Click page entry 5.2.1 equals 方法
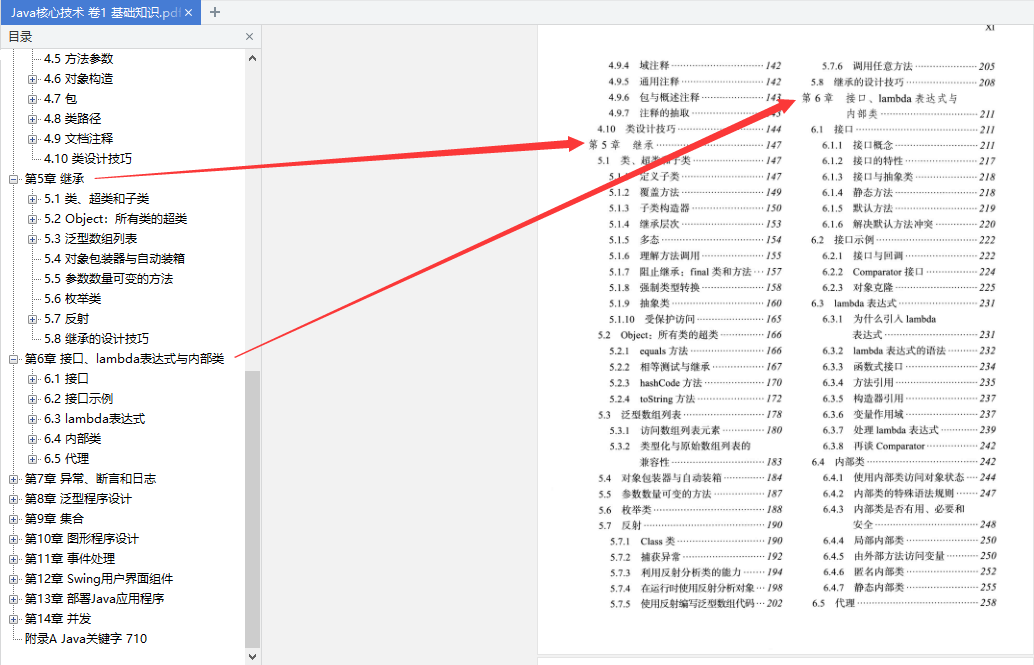 coord(695,351)
